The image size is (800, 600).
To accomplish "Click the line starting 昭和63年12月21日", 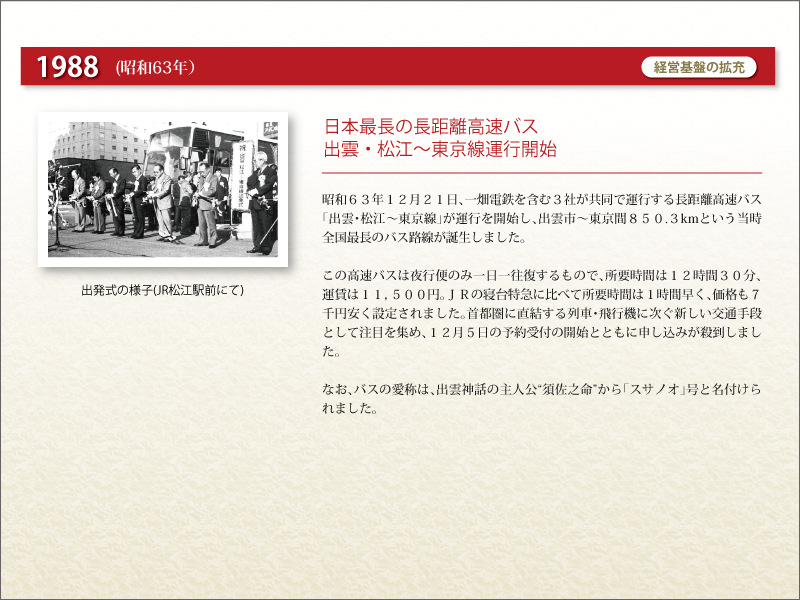I will [542, 201].
